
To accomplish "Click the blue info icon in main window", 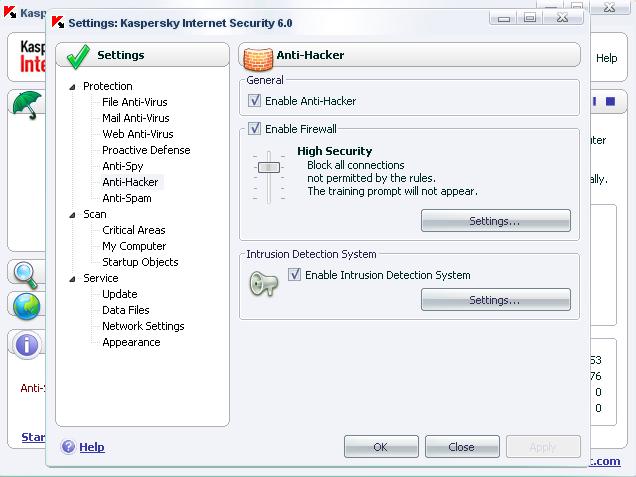I will pyautogui.click(x=27, y=345).
